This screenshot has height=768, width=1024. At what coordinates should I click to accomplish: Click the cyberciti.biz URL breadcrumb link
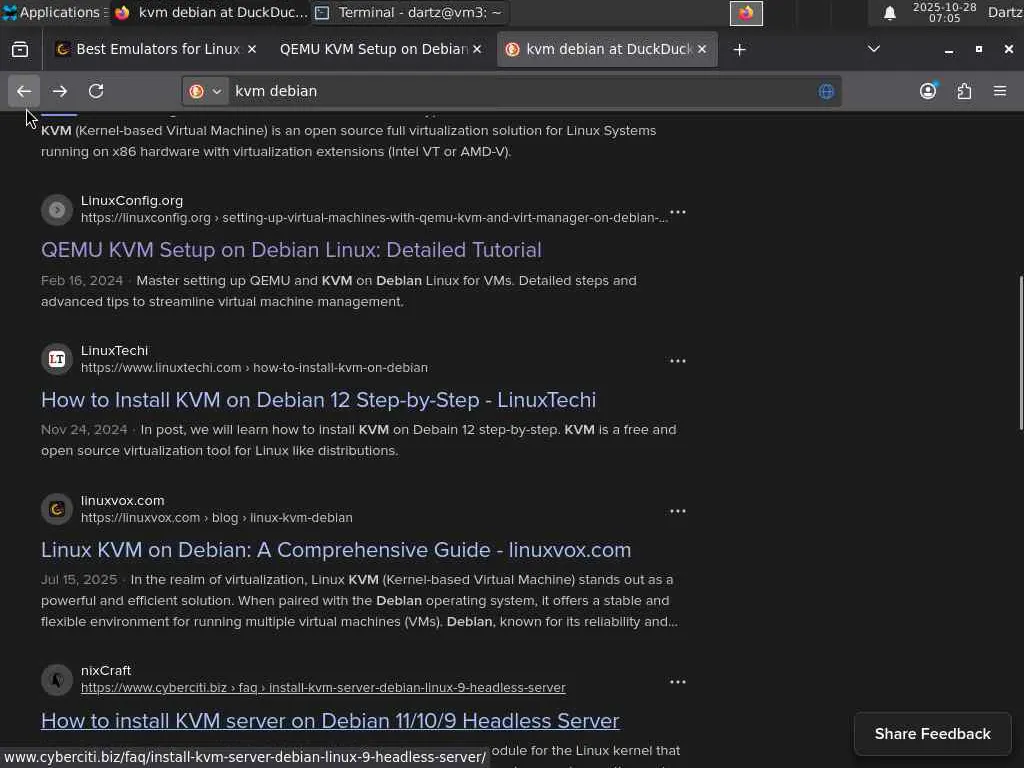pyautogui.click(x=323, y=688)
